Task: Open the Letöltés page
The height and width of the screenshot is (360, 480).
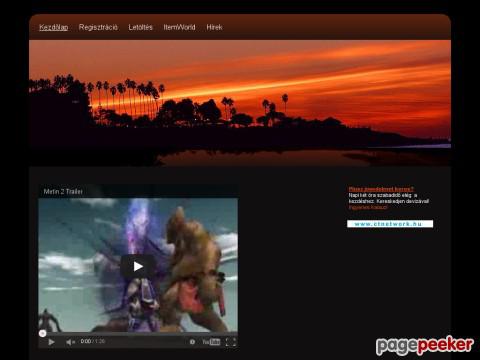Action: (140, 27)
